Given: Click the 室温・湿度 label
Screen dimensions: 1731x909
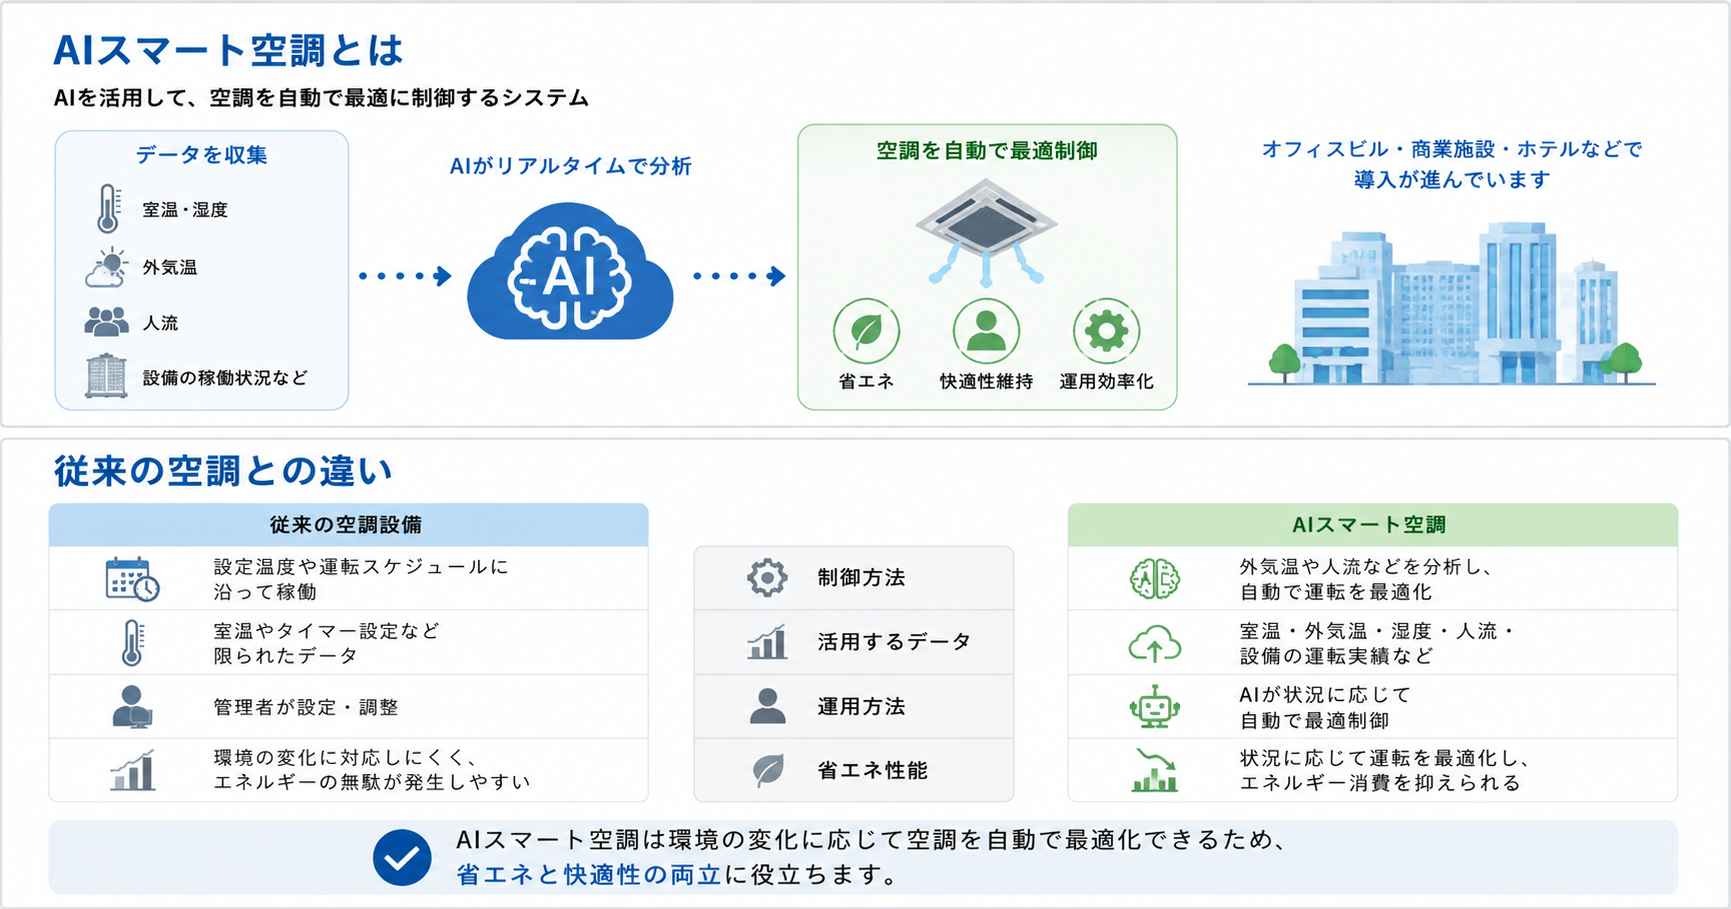Looking at the screenshot, I should point(185,210).
